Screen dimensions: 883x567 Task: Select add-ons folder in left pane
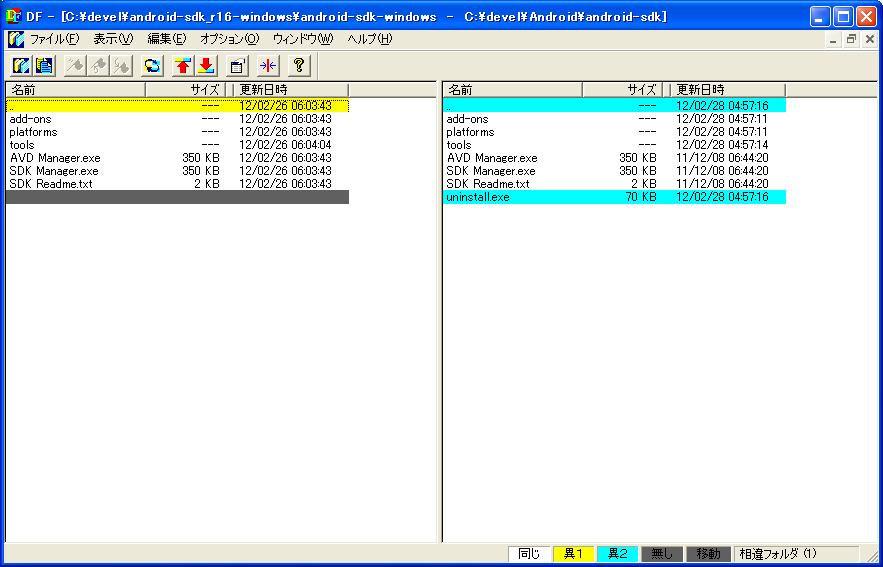pos(177,119)
